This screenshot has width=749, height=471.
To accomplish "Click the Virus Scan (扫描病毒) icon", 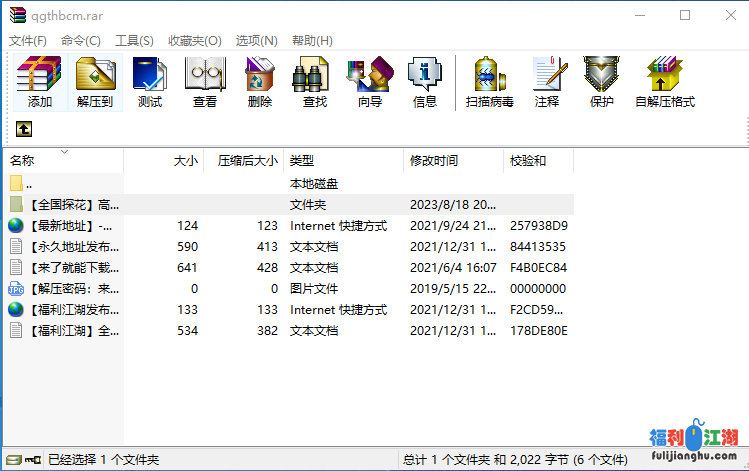I will 490,82.
